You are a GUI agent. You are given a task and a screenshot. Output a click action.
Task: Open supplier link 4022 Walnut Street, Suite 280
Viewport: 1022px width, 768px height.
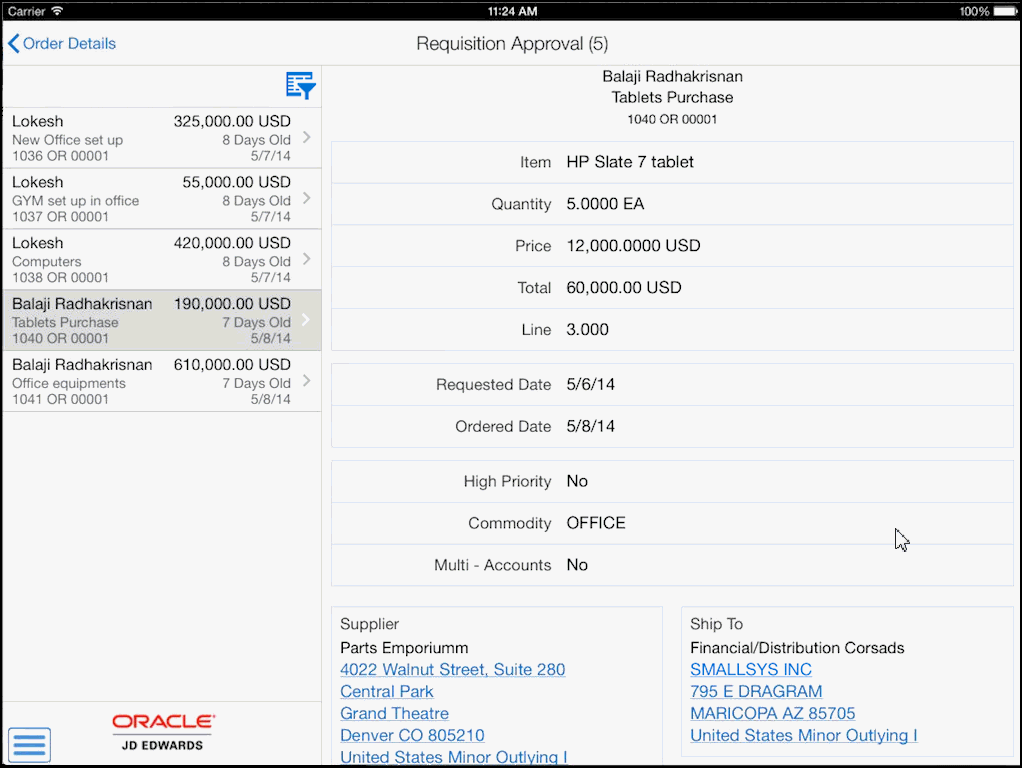point(452,670)
